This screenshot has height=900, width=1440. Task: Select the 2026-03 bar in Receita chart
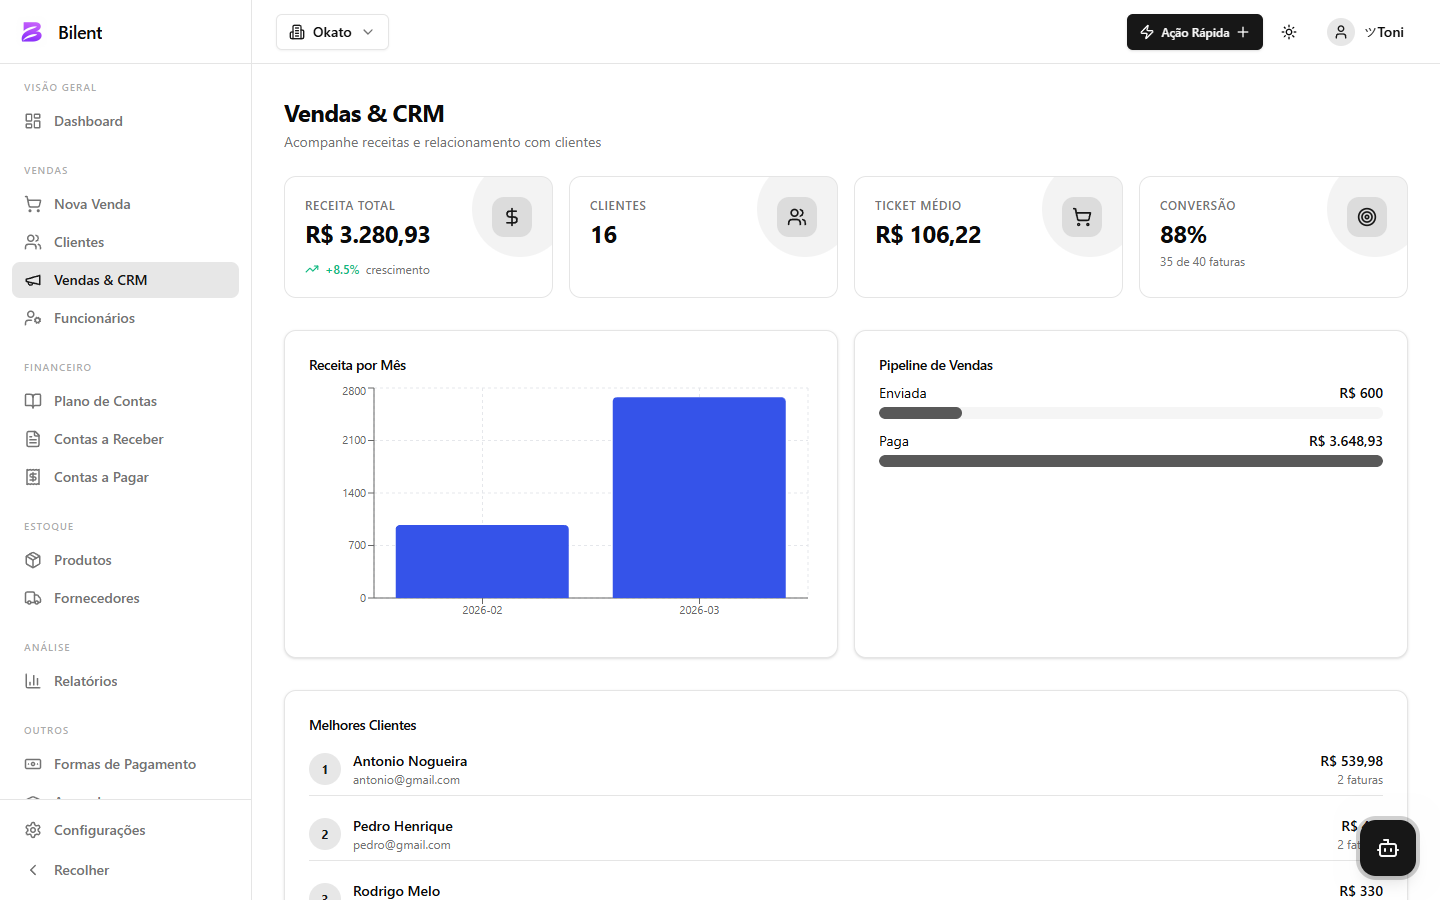699,495
